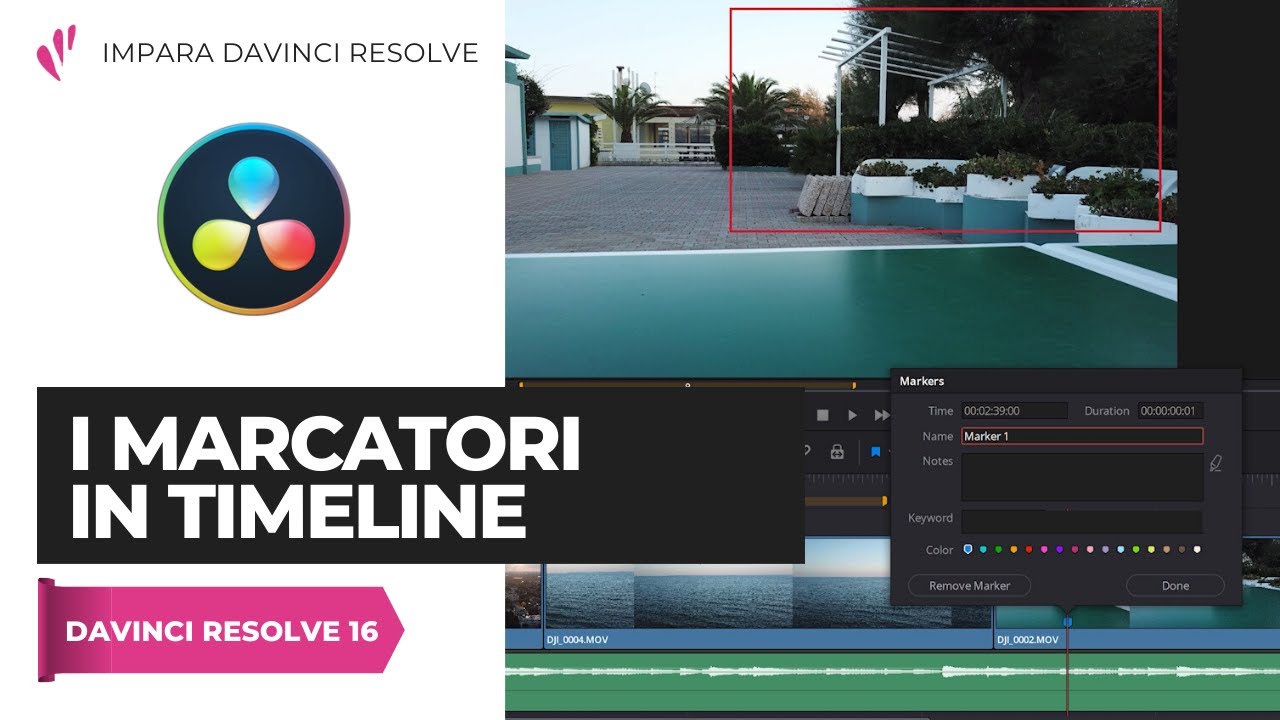Click Done in the Markers dialog

tap(1176, 586)
